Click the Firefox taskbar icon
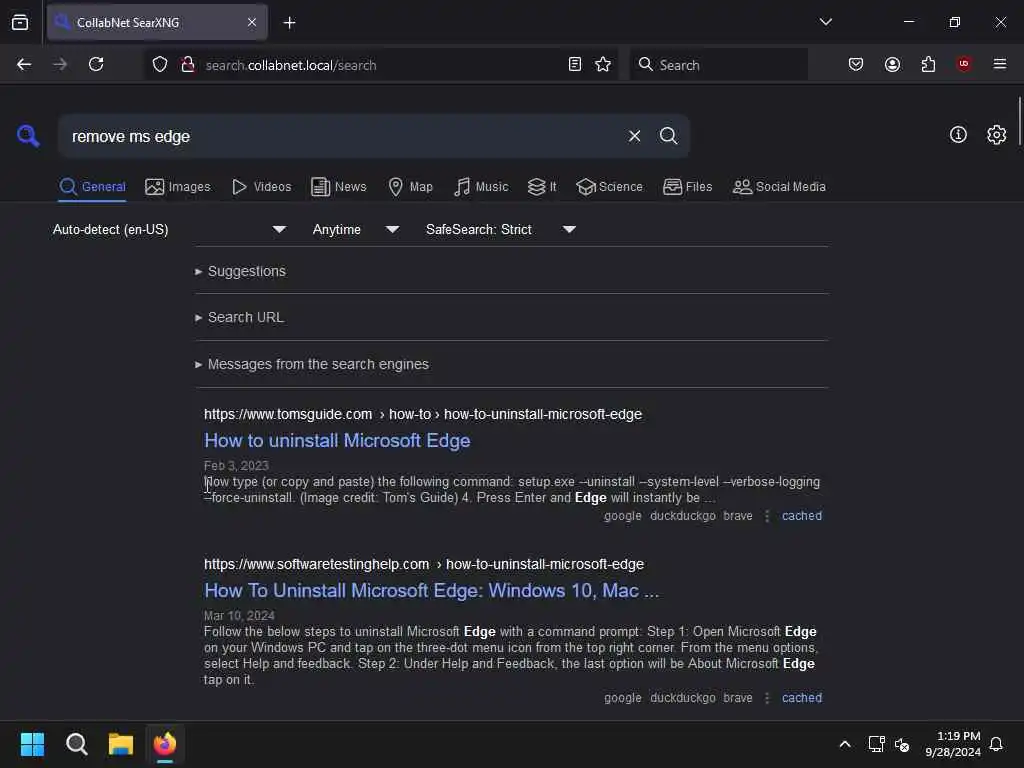 click(x=165, y=744)
